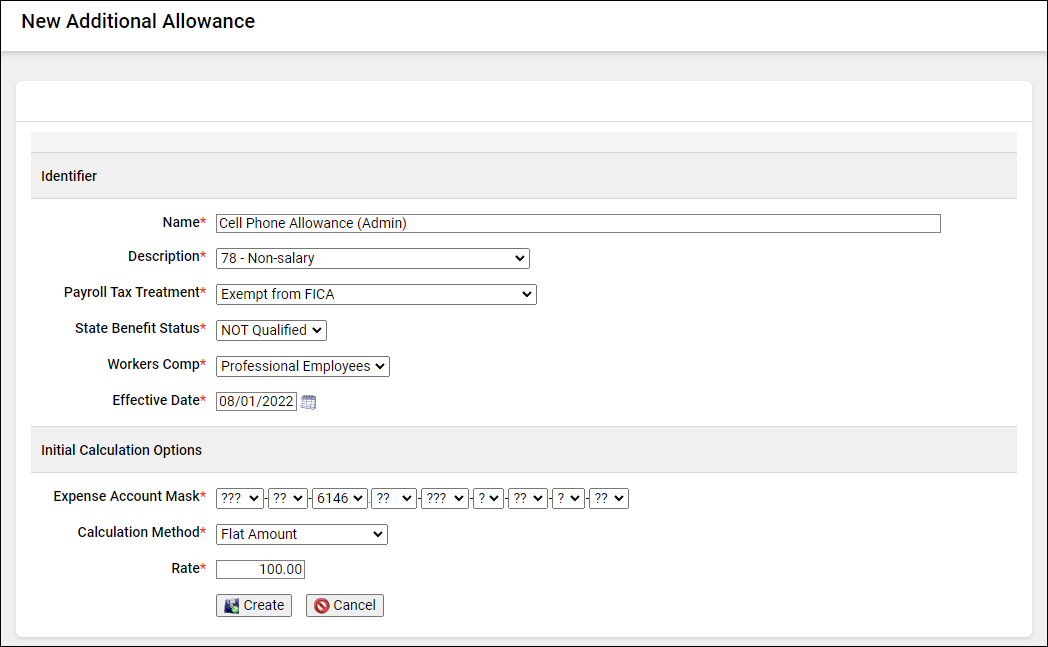Expand the Payroll Tax Treatment dropdown

pyautogui.click(x=376, y=294)
